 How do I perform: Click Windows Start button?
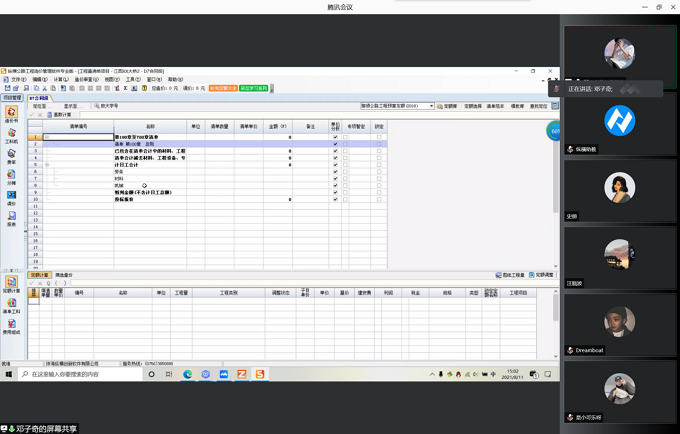point(9,374)
